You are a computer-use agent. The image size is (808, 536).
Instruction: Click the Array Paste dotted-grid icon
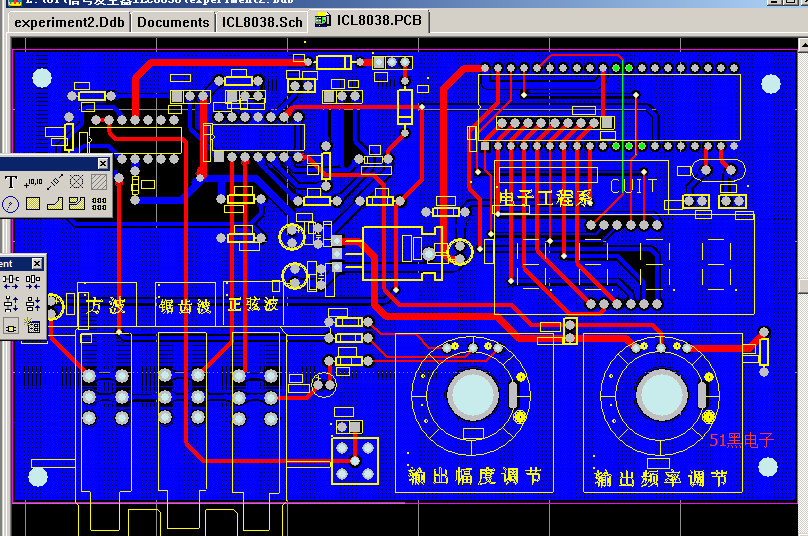(x=99, y=204)
